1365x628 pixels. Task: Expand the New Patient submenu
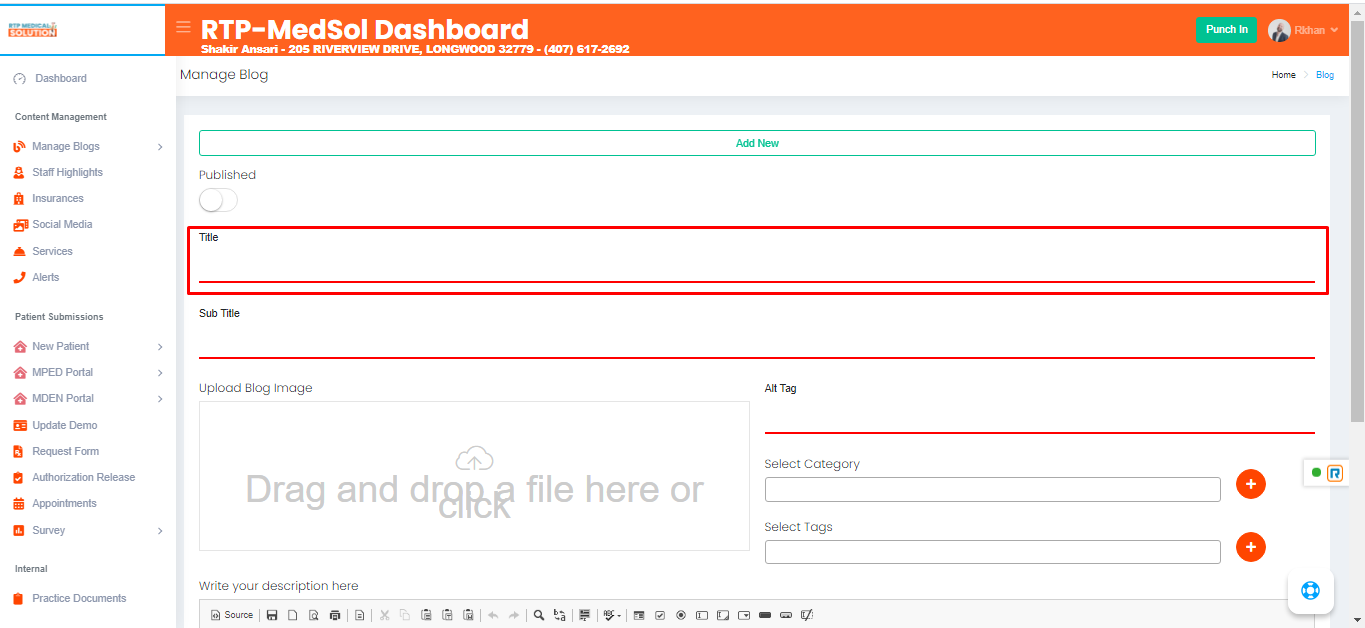pyautogui.click(x=160, y=347)
